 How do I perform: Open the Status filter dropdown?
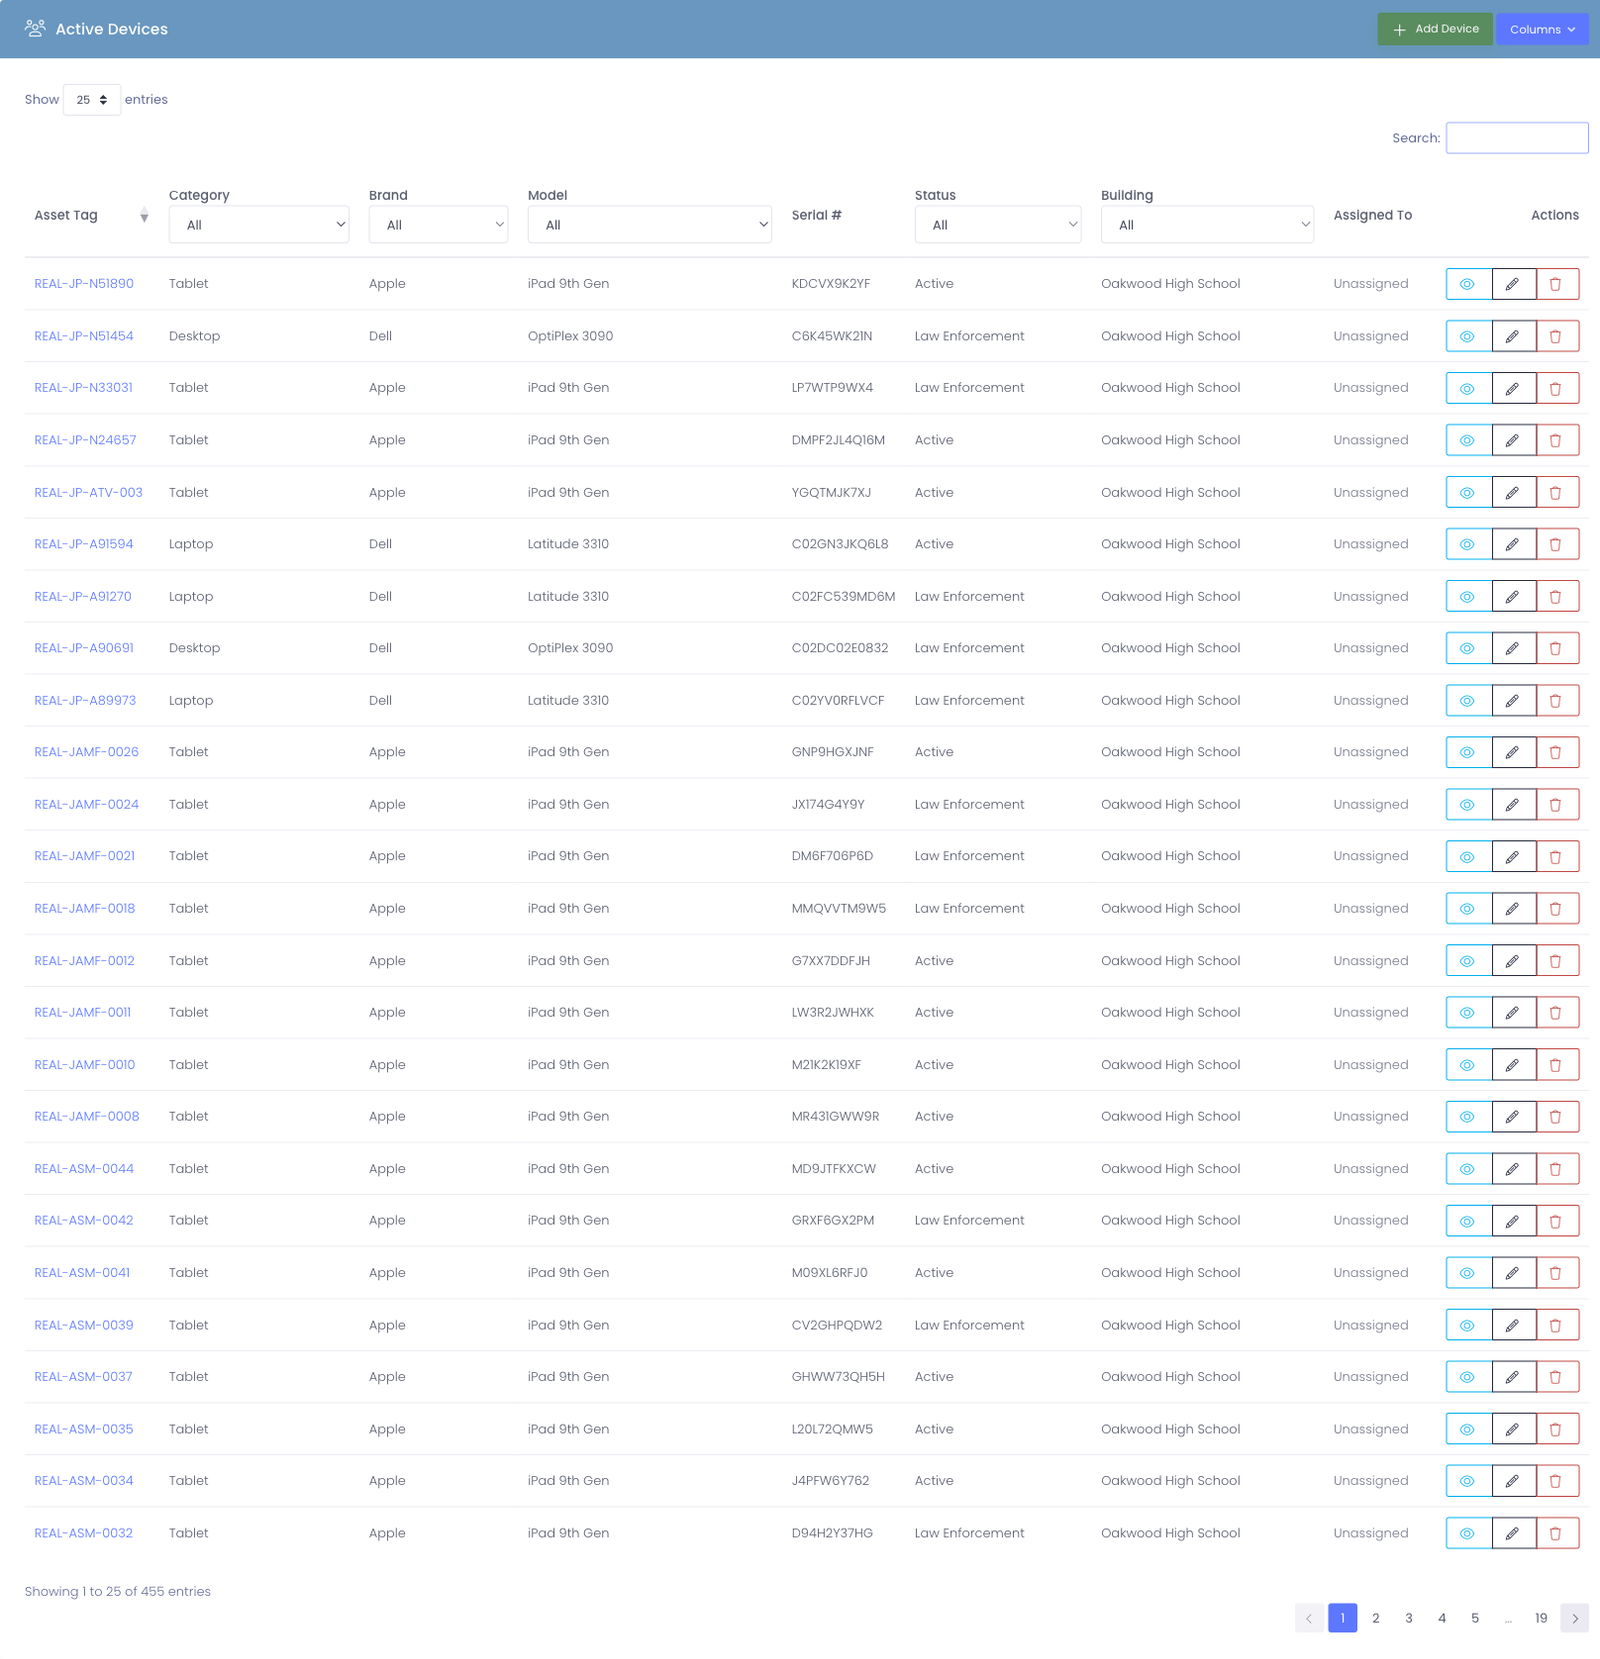point(998,225)
